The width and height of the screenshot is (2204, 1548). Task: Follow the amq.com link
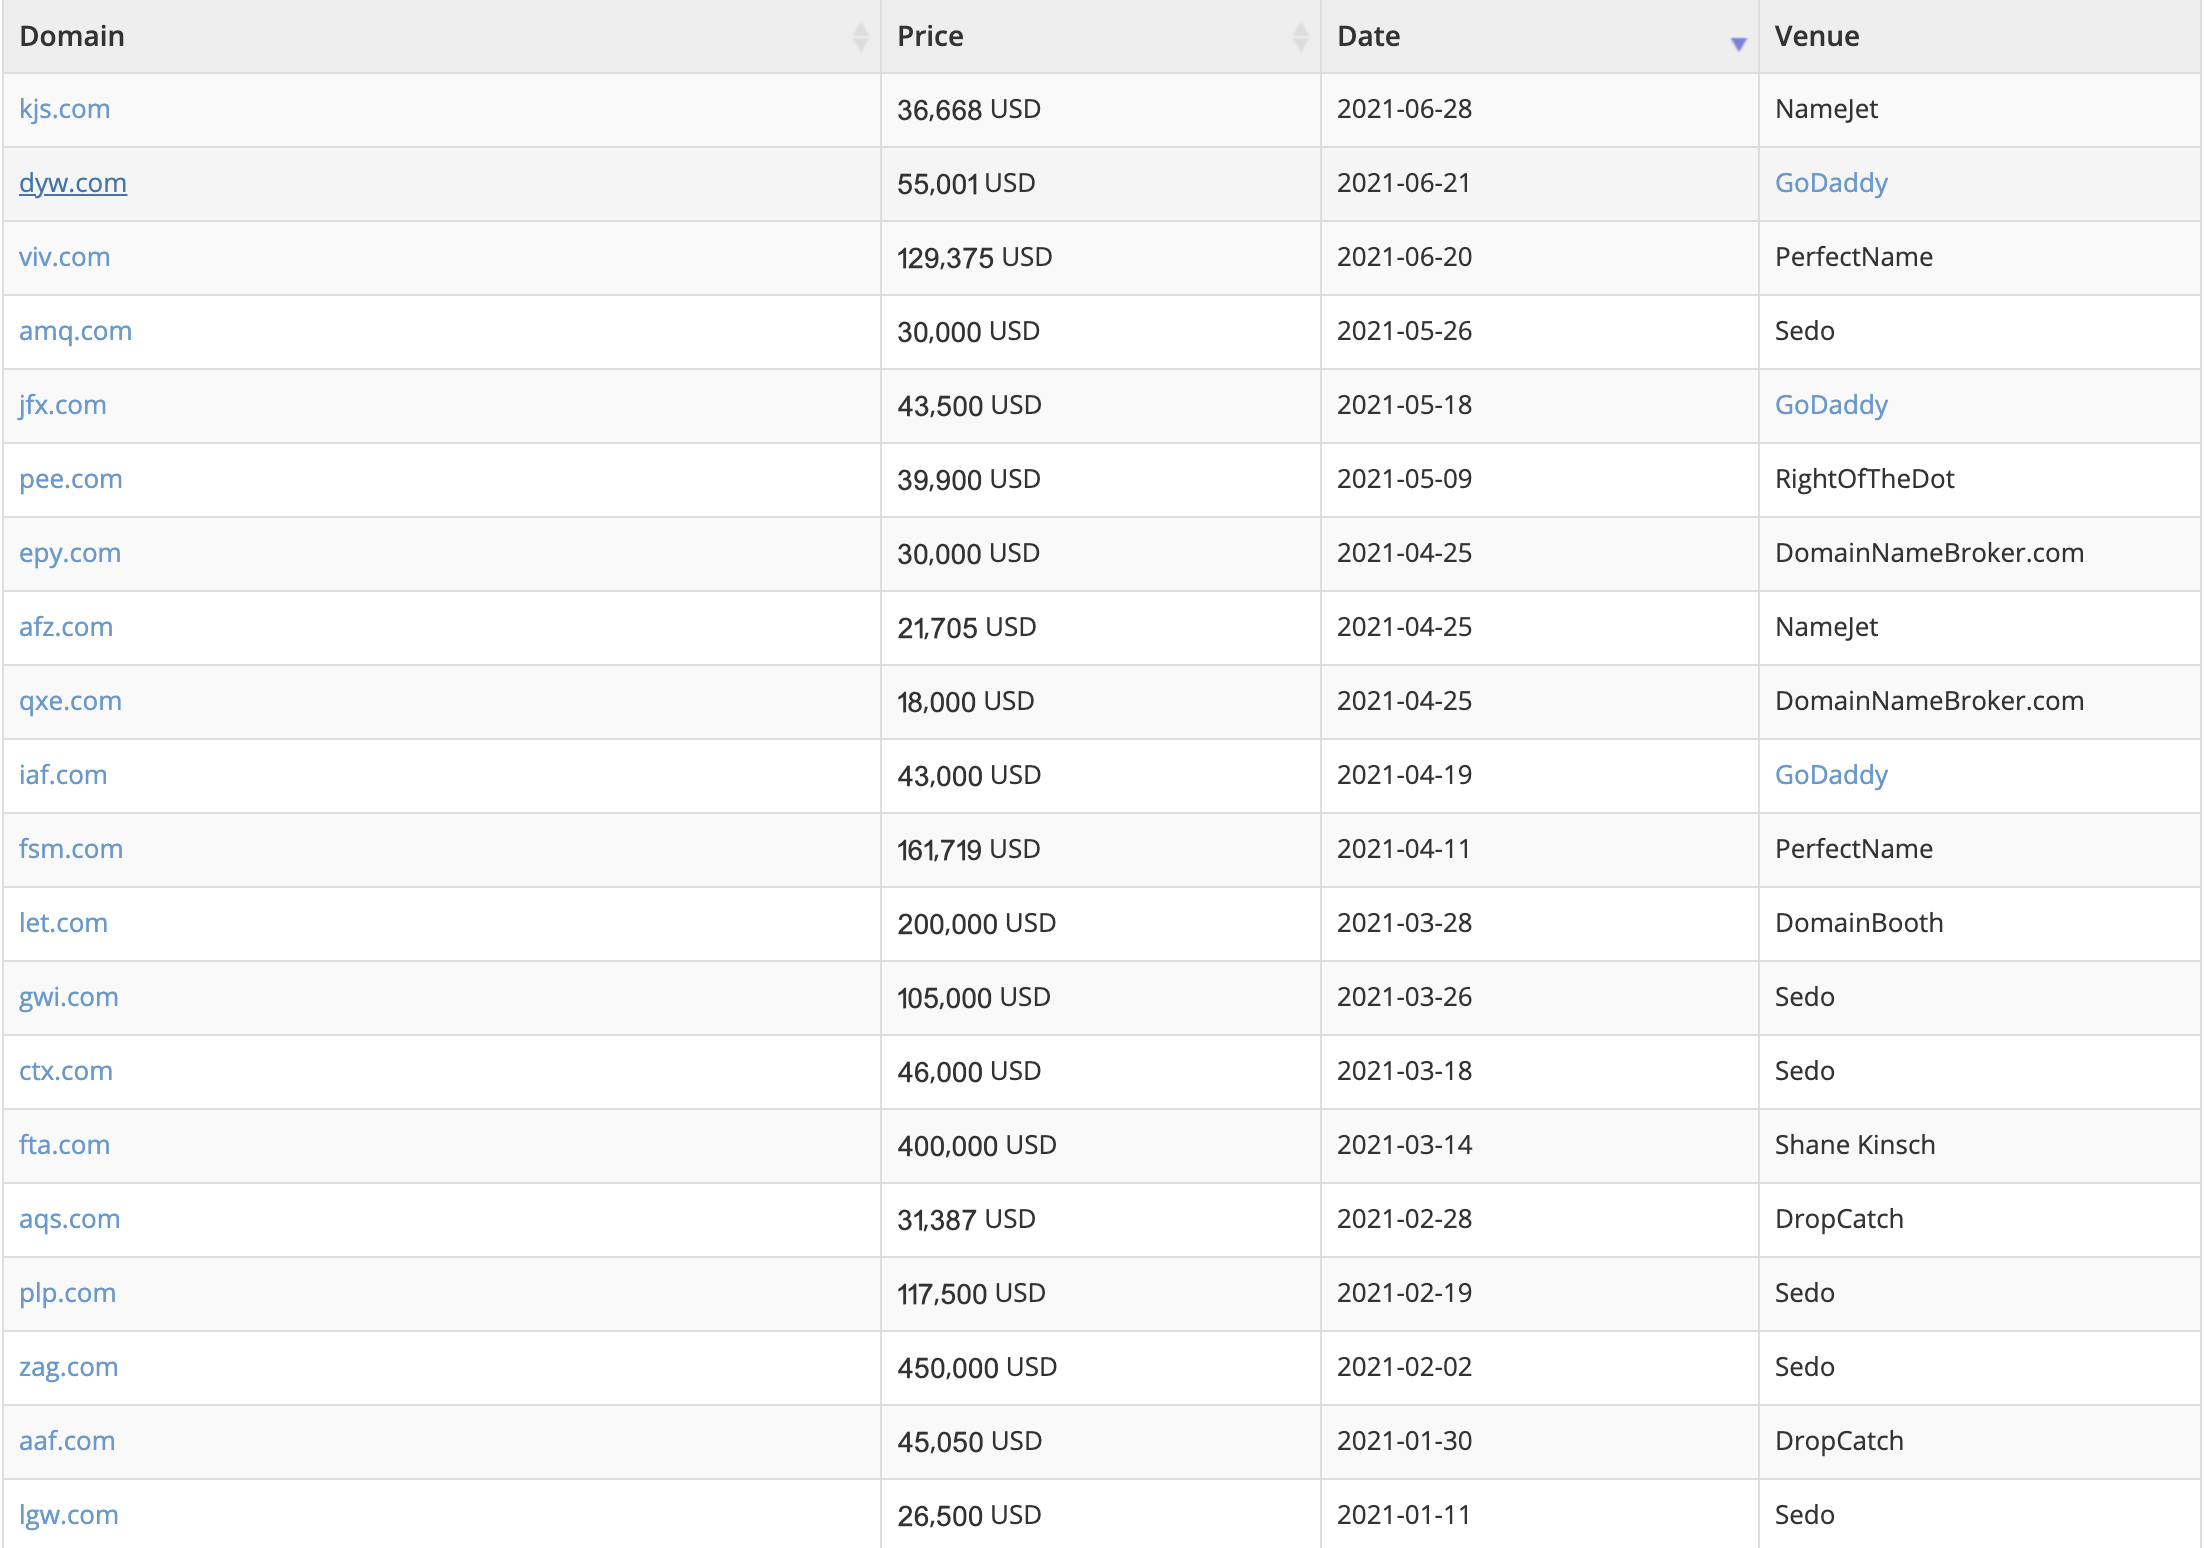(75, 331)
